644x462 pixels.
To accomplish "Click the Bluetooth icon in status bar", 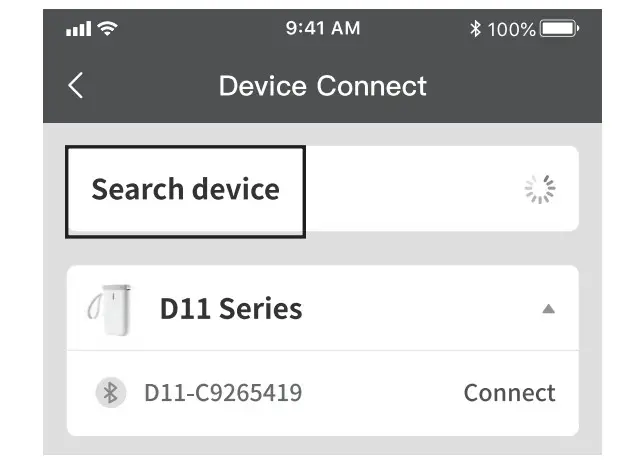I will coord(475,29).
